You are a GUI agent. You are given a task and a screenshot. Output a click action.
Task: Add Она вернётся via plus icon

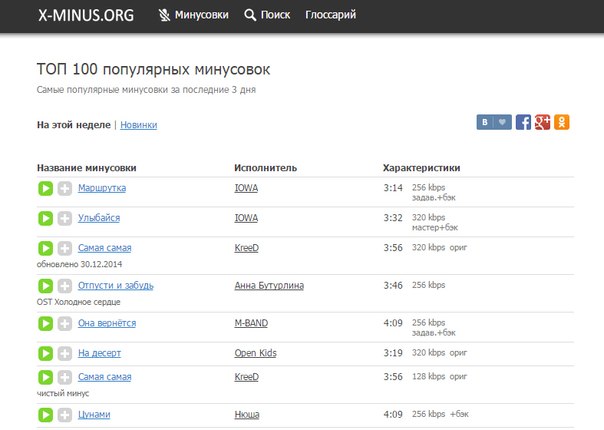[65, 323]
